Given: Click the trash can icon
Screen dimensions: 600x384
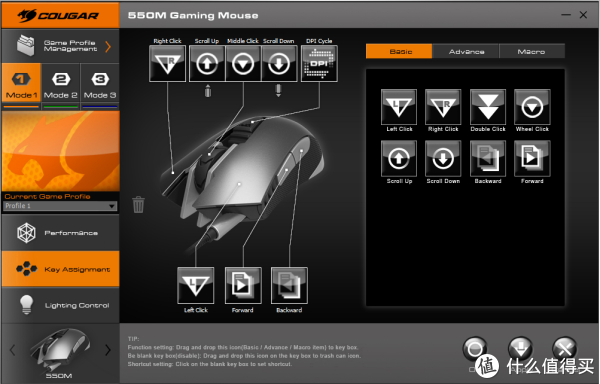Looking at the screenshot, I should [139, 204].
